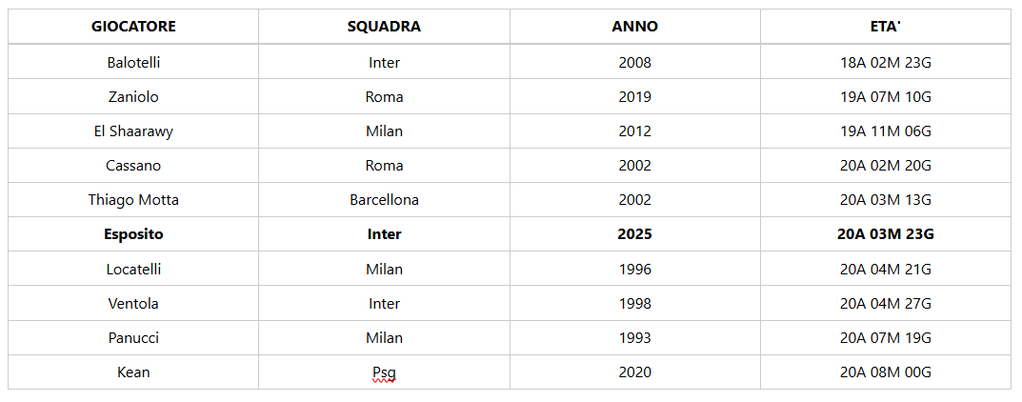Click the Locatelli name cell
Image resolution: width=1022 pixels, height=402 pixels.
tap(133, 269)
